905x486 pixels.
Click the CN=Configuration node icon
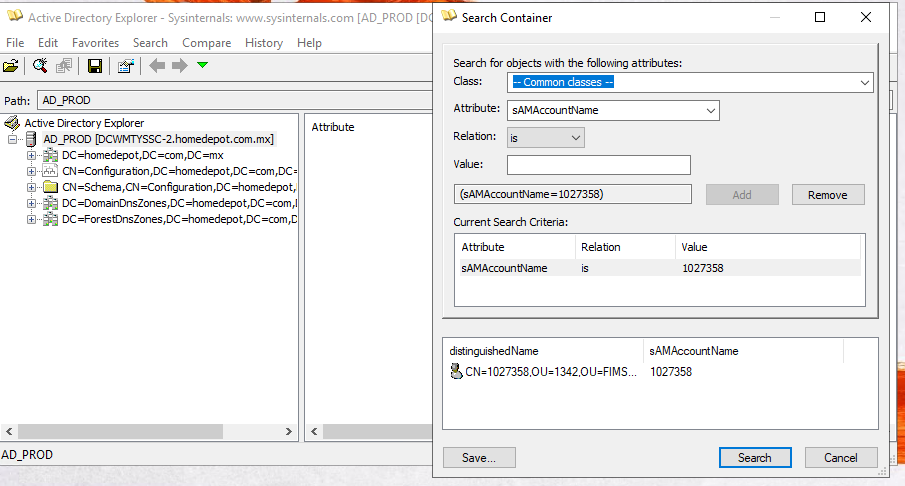tap(51, 171)
